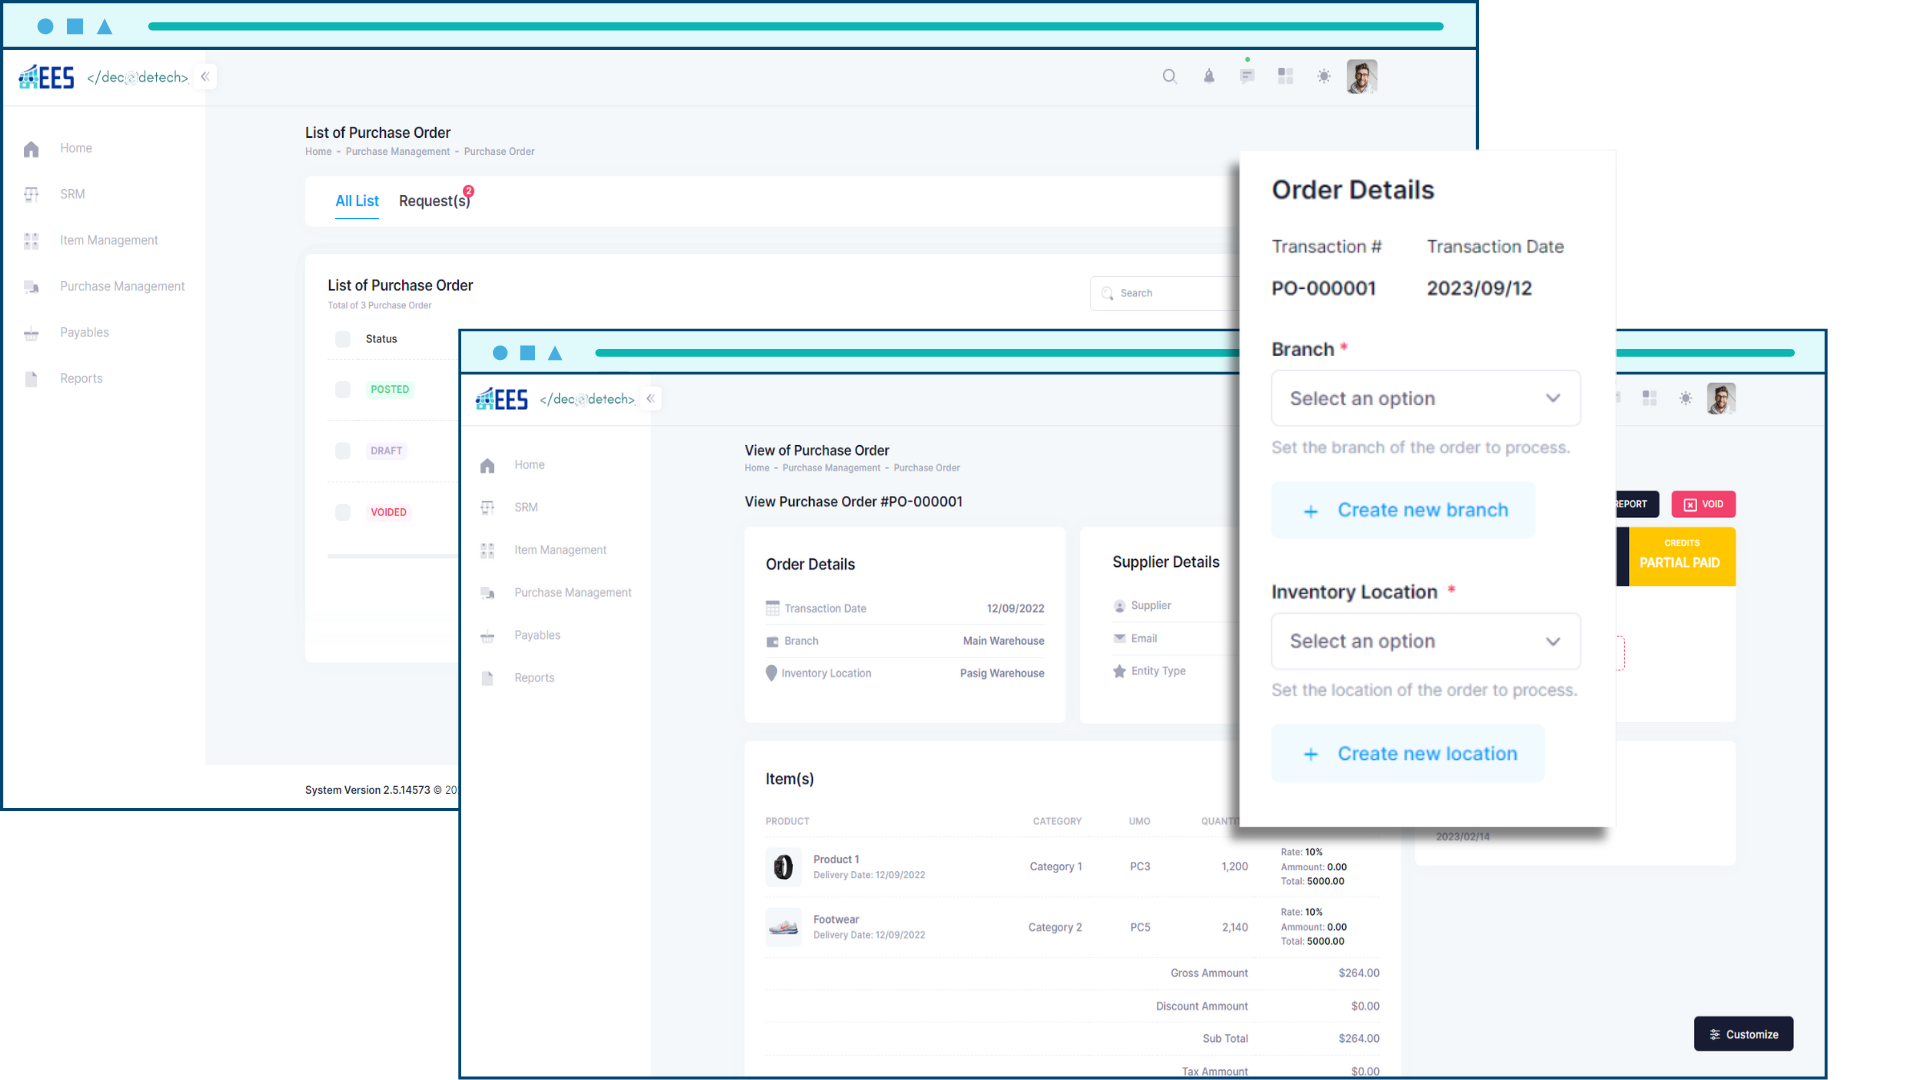This screenshot has width=1920, height=1080.
Task: Click the Reports sidebar icon
Action: click(x=32, y=378)
